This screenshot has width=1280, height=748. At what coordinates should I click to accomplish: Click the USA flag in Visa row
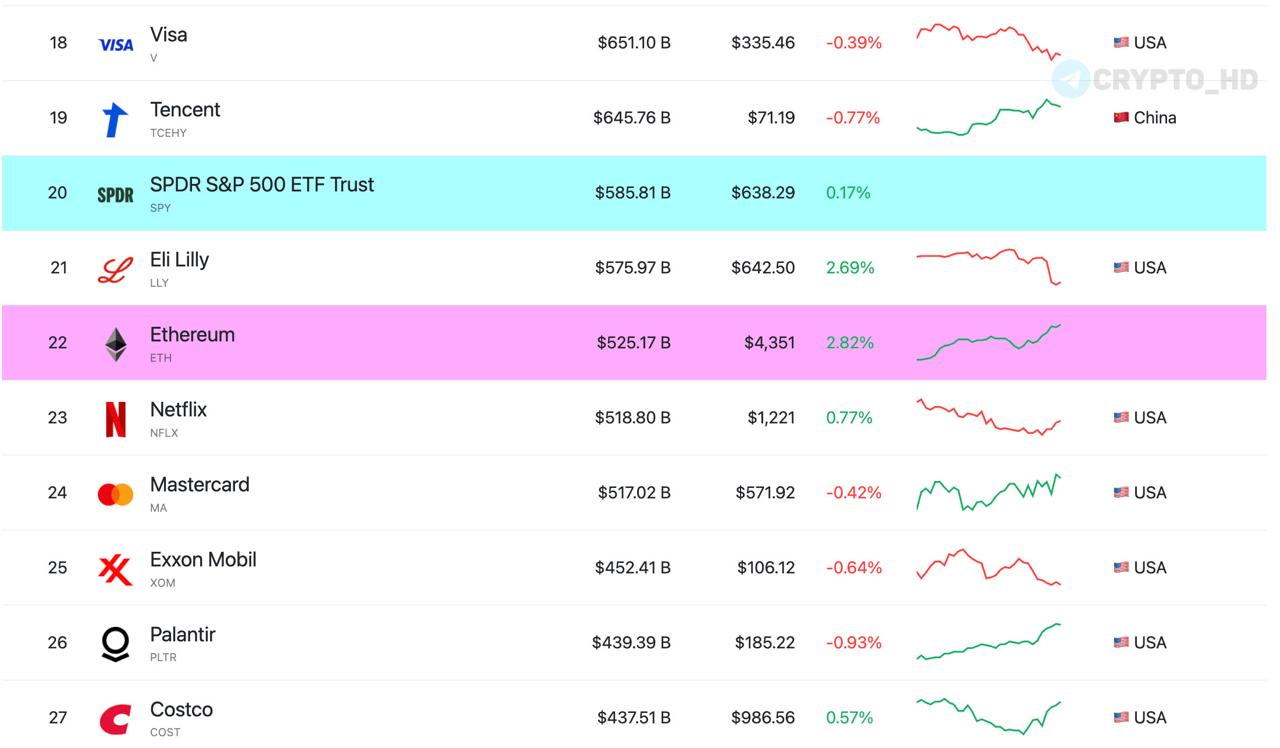pyautogui.click(x=1121, y=42)
